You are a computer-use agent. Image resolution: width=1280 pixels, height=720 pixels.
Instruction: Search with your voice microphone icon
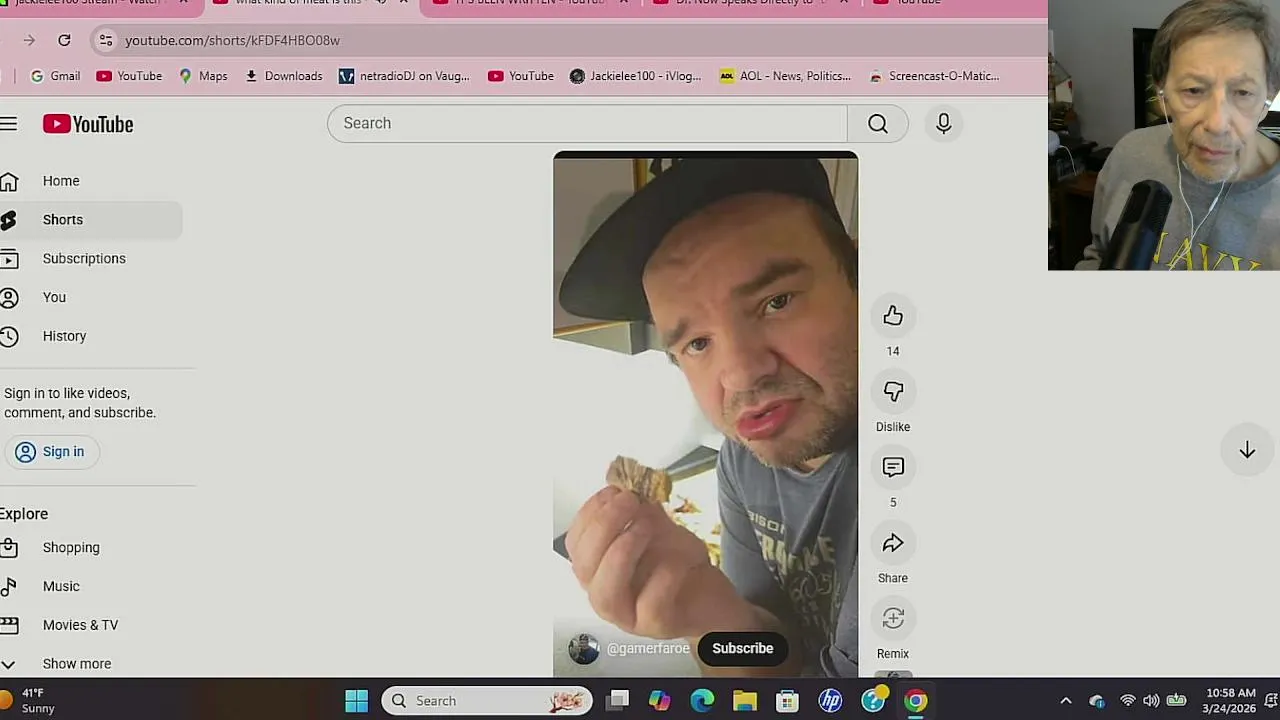click(x=943, y=123)
